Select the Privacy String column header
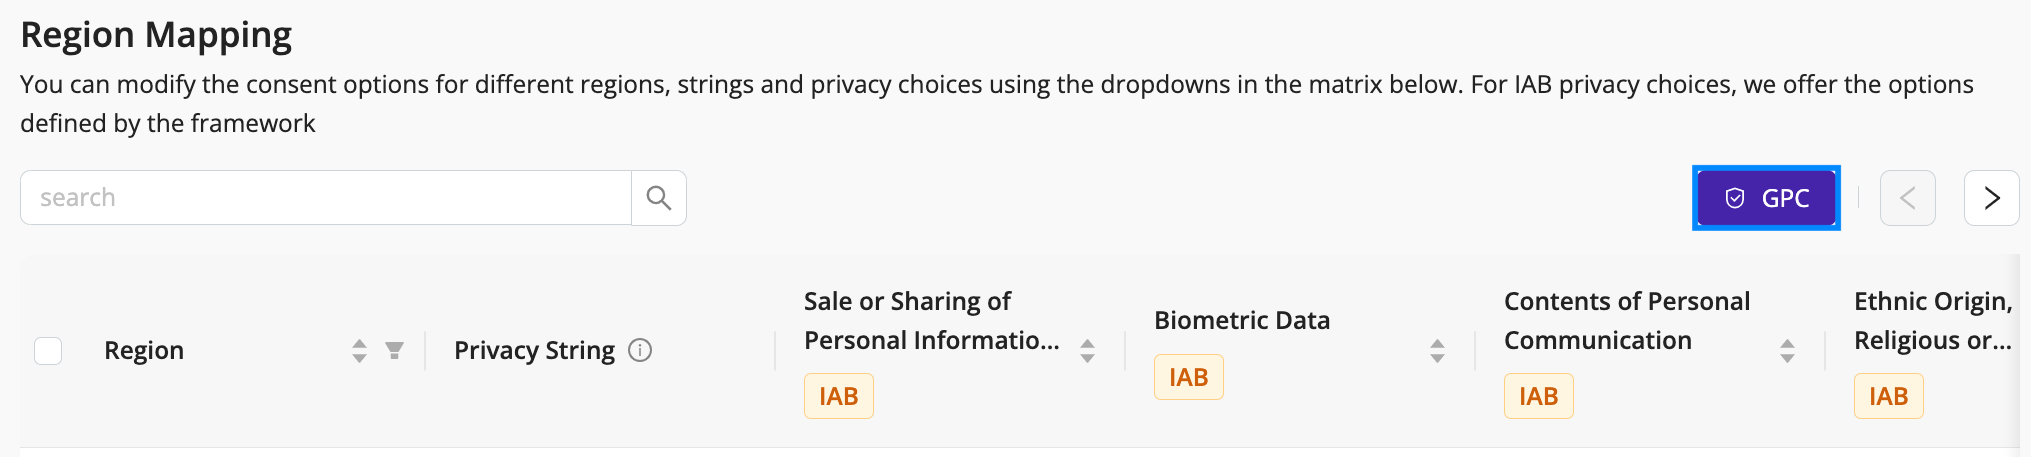 coord(535,350)
